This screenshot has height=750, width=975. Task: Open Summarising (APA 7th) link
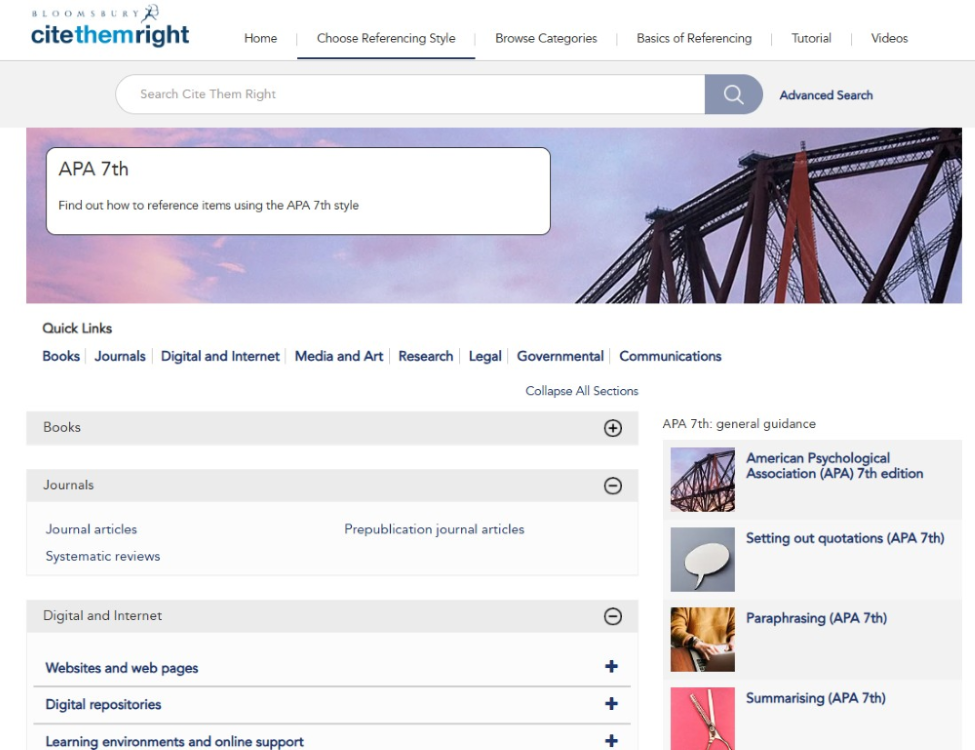tap(816, 698)
